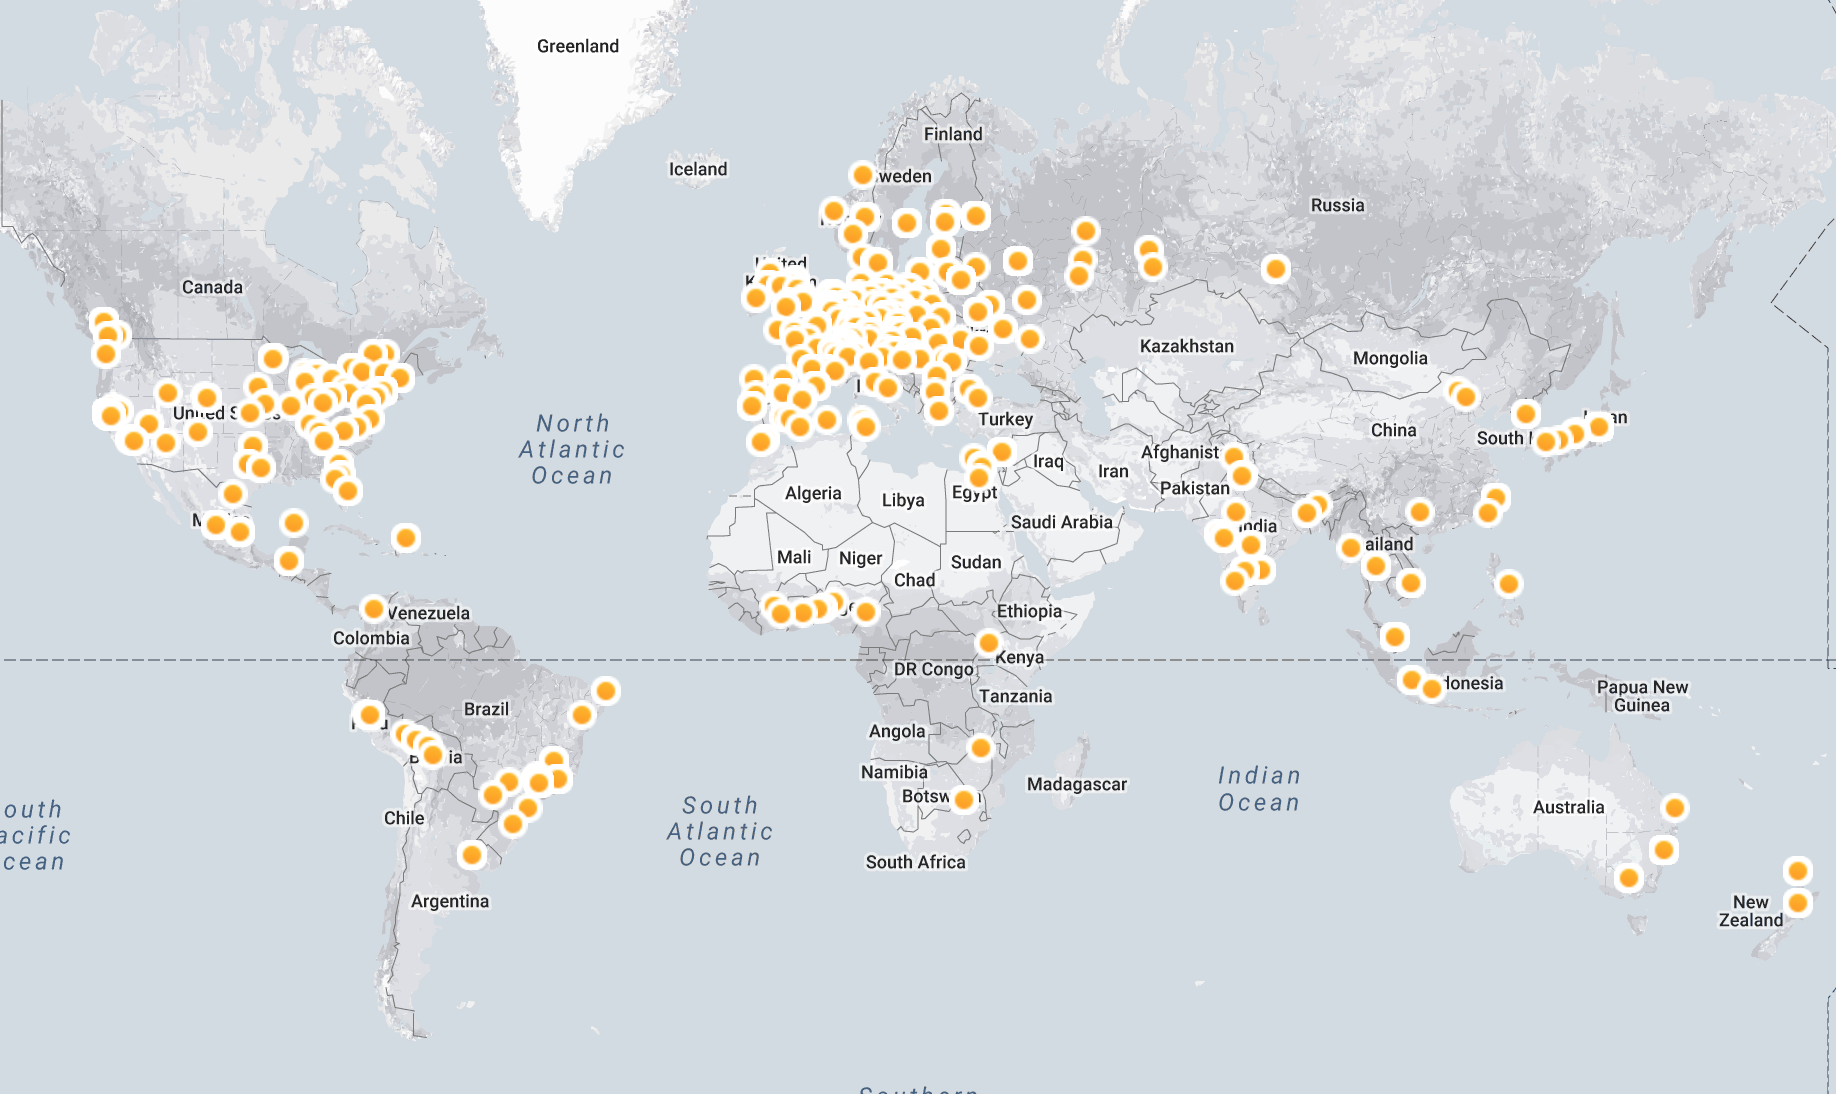Select the southernmost marker in Argentina

point(470,855)
